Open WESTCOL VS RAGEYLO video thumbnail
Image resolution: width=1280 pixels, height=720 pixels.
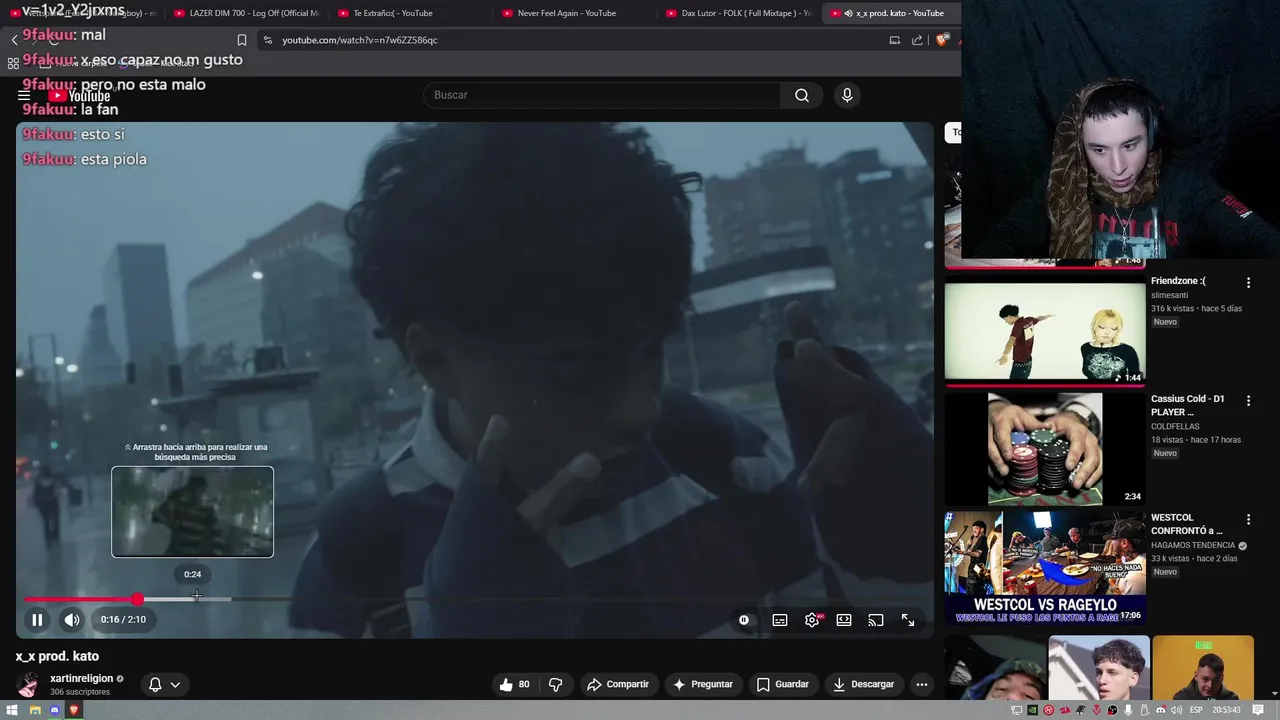click(1045, 568)
